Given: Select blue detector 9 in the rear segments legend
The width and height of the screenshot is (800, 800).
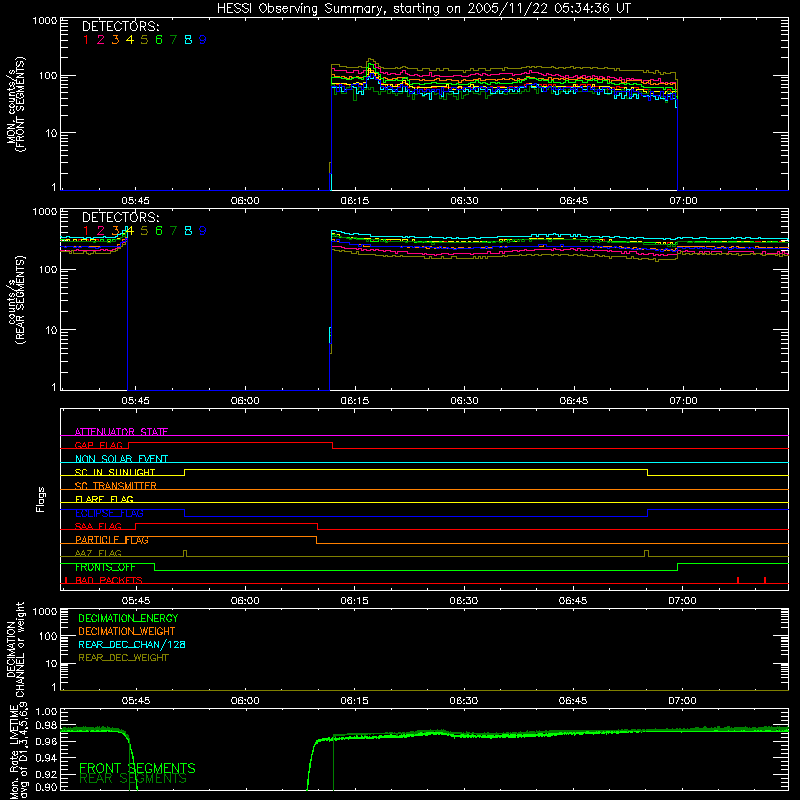Looking at the screenshot, I should (203, 231).
